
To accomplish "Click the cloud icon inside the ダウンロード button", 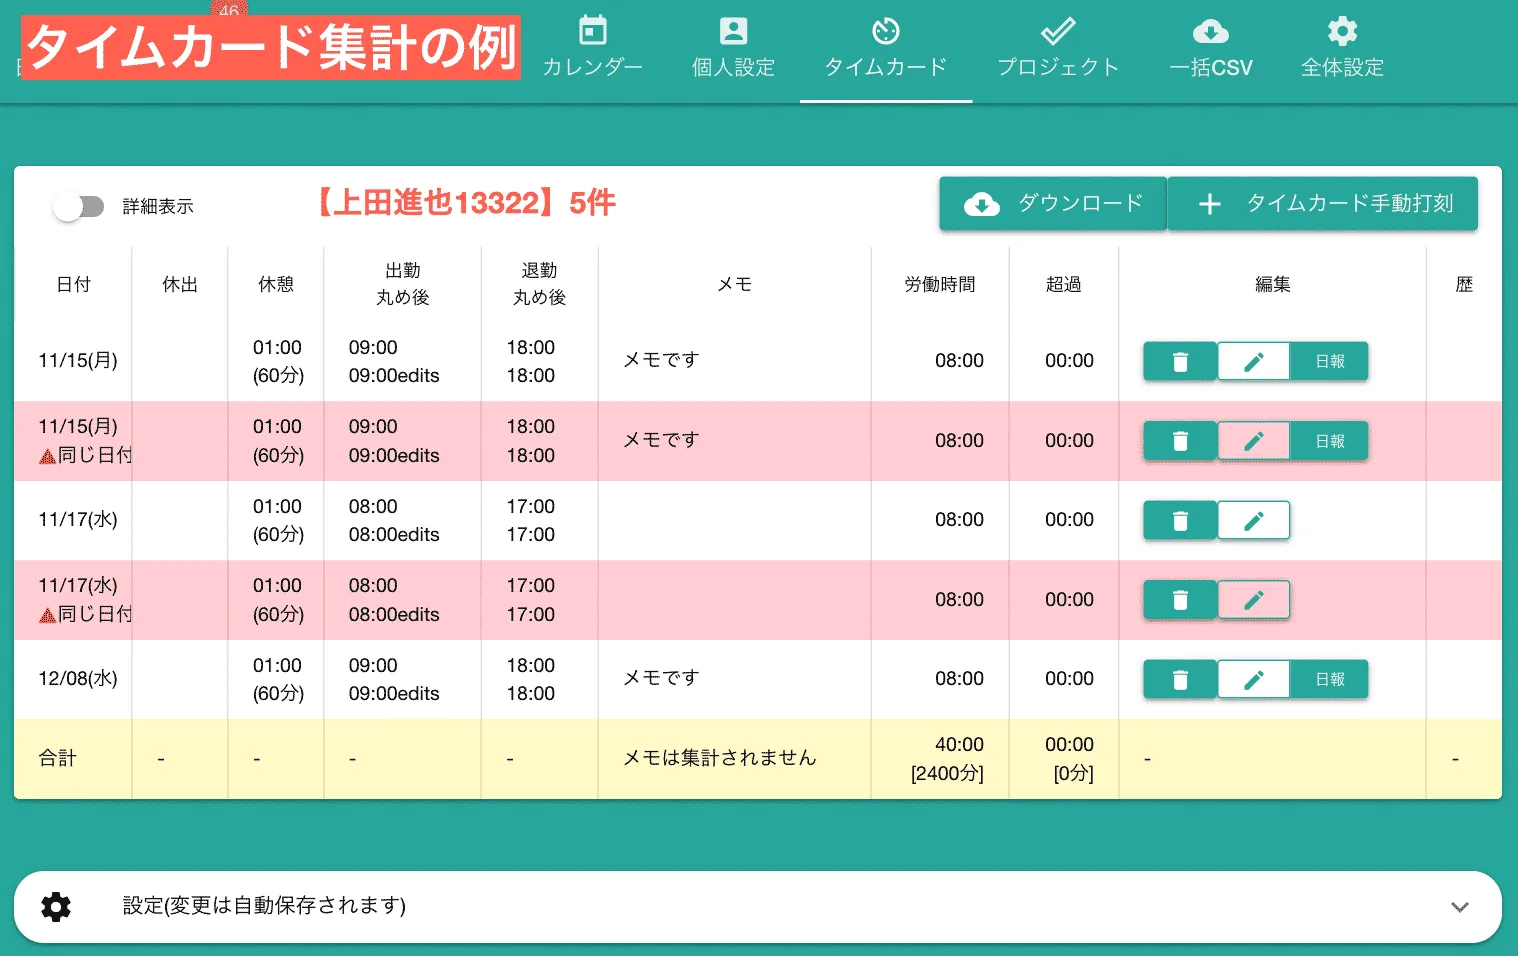I will (982, 204).
